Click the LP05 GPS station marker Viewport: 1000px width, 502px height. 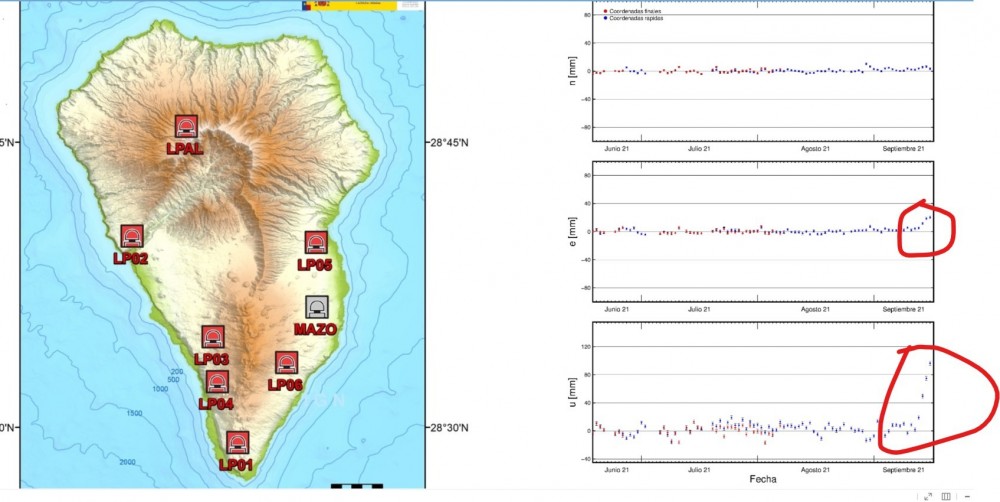click(x=316, y=243)
